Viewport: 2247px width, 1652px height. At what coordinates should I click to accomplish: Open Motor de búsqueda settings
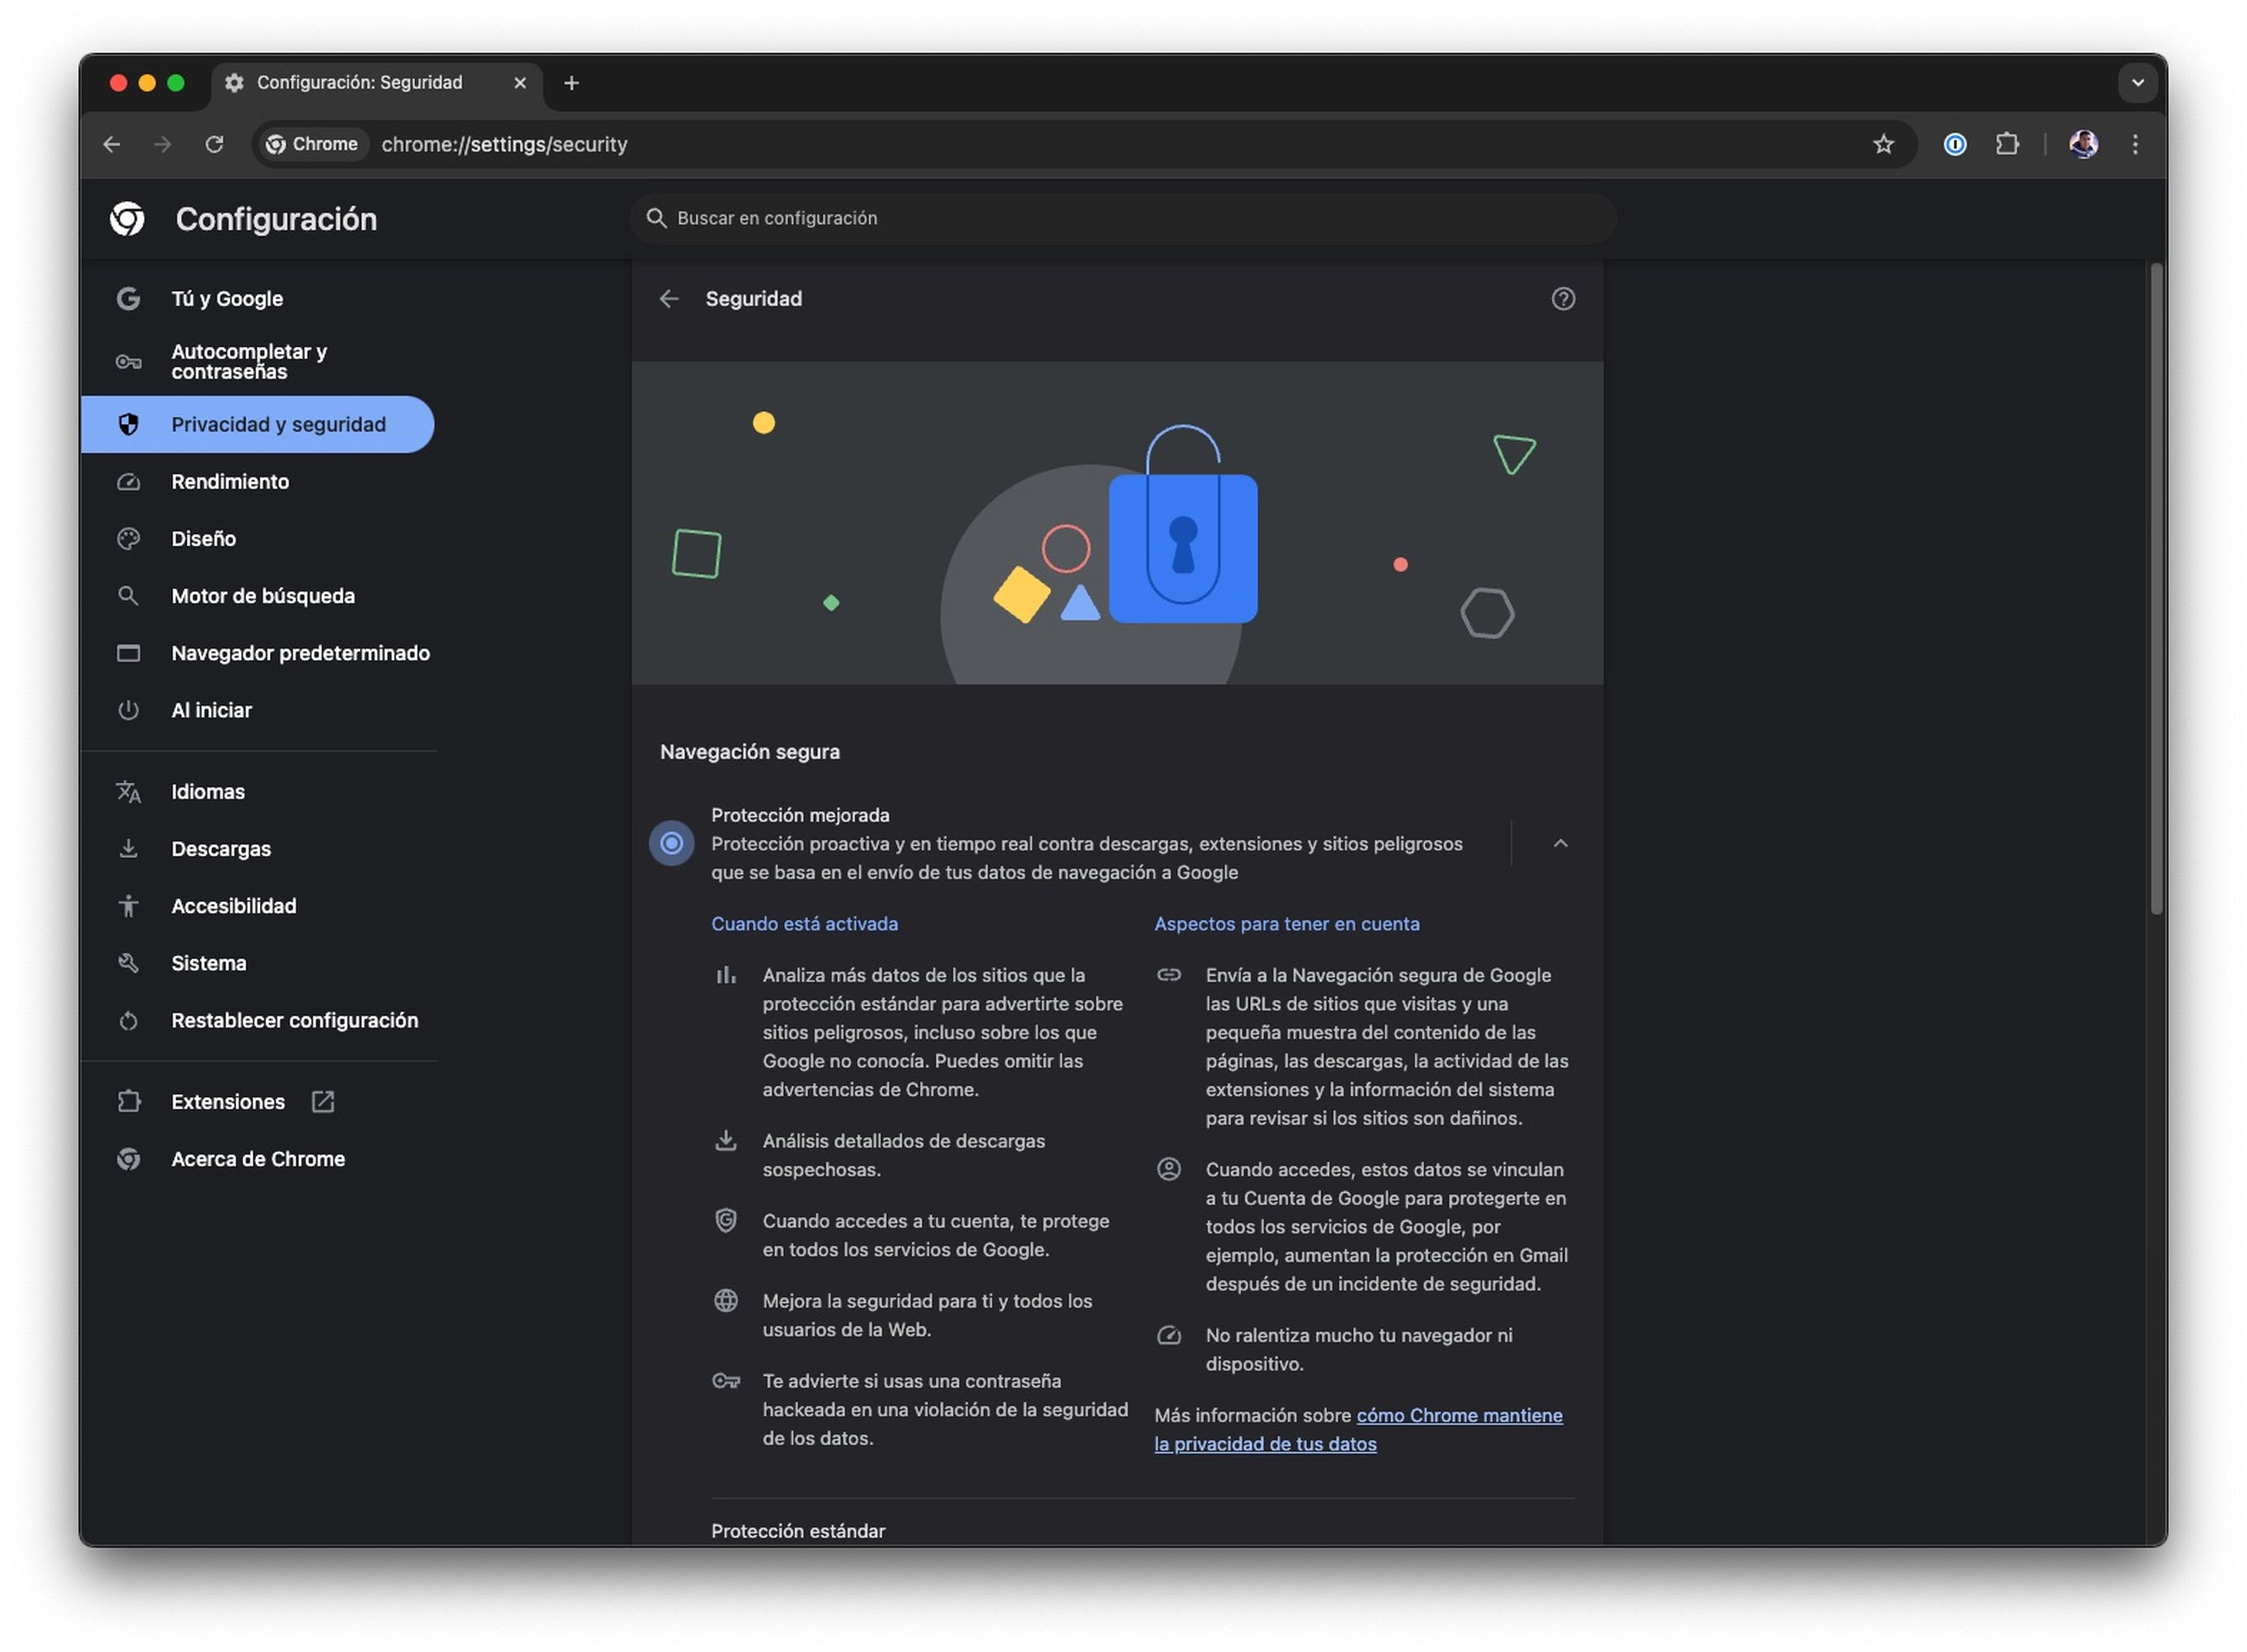(262, 596)
